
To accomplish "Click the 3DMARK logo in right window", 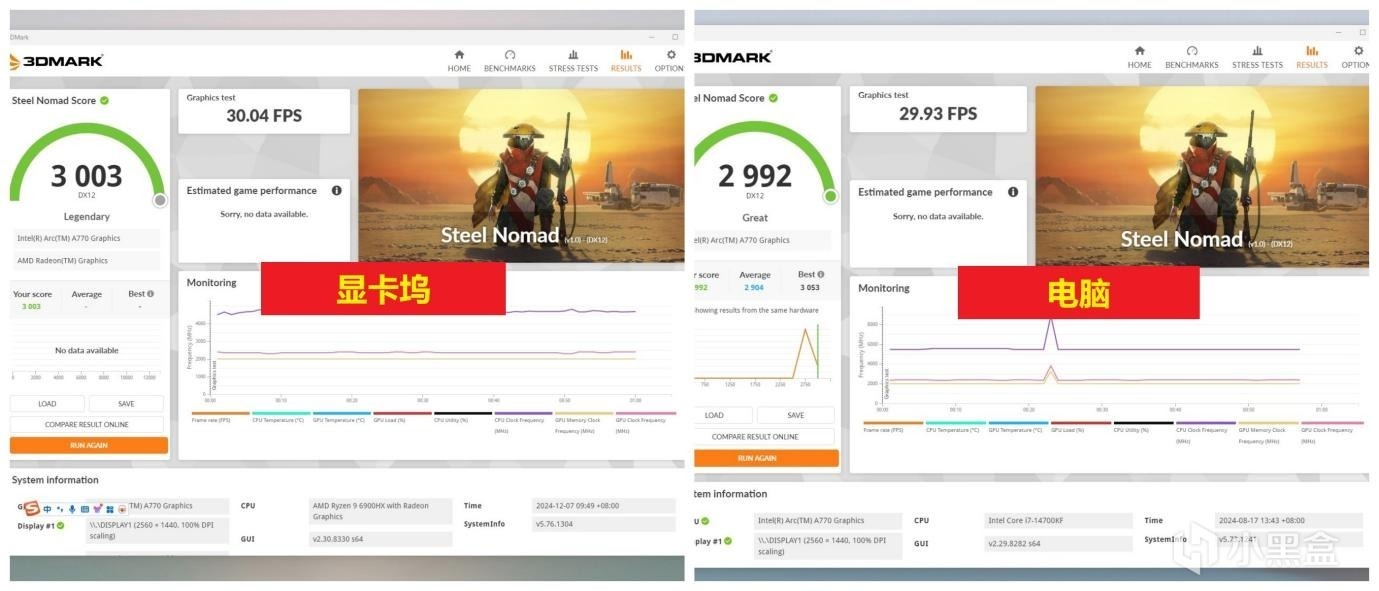I will tap(733, 57).
